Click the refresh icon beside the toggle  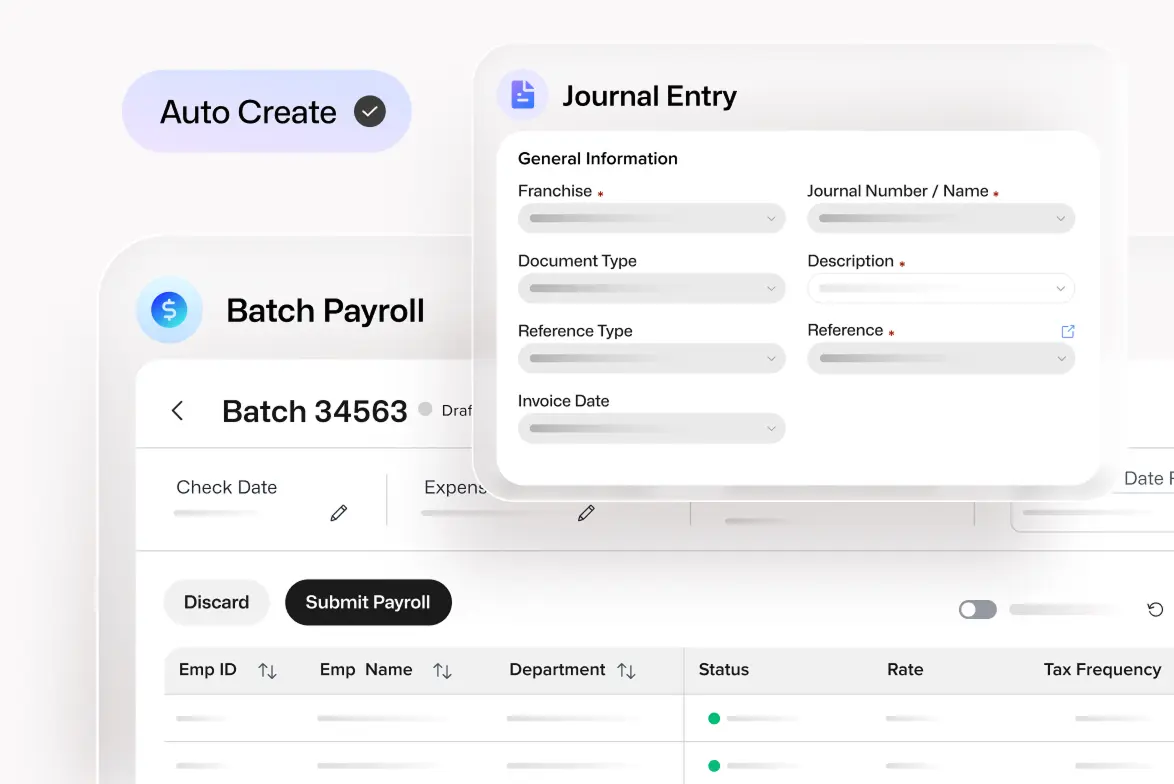coord(1155,610)
